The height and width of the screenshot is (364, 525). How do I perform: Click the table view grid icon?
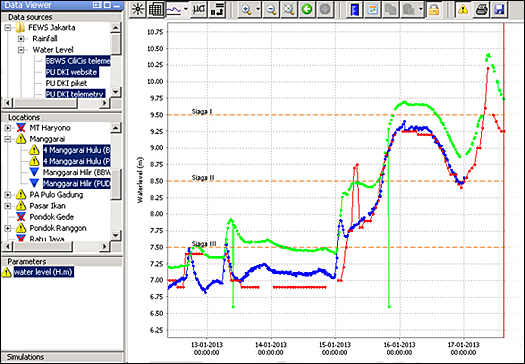click(155, 9)
